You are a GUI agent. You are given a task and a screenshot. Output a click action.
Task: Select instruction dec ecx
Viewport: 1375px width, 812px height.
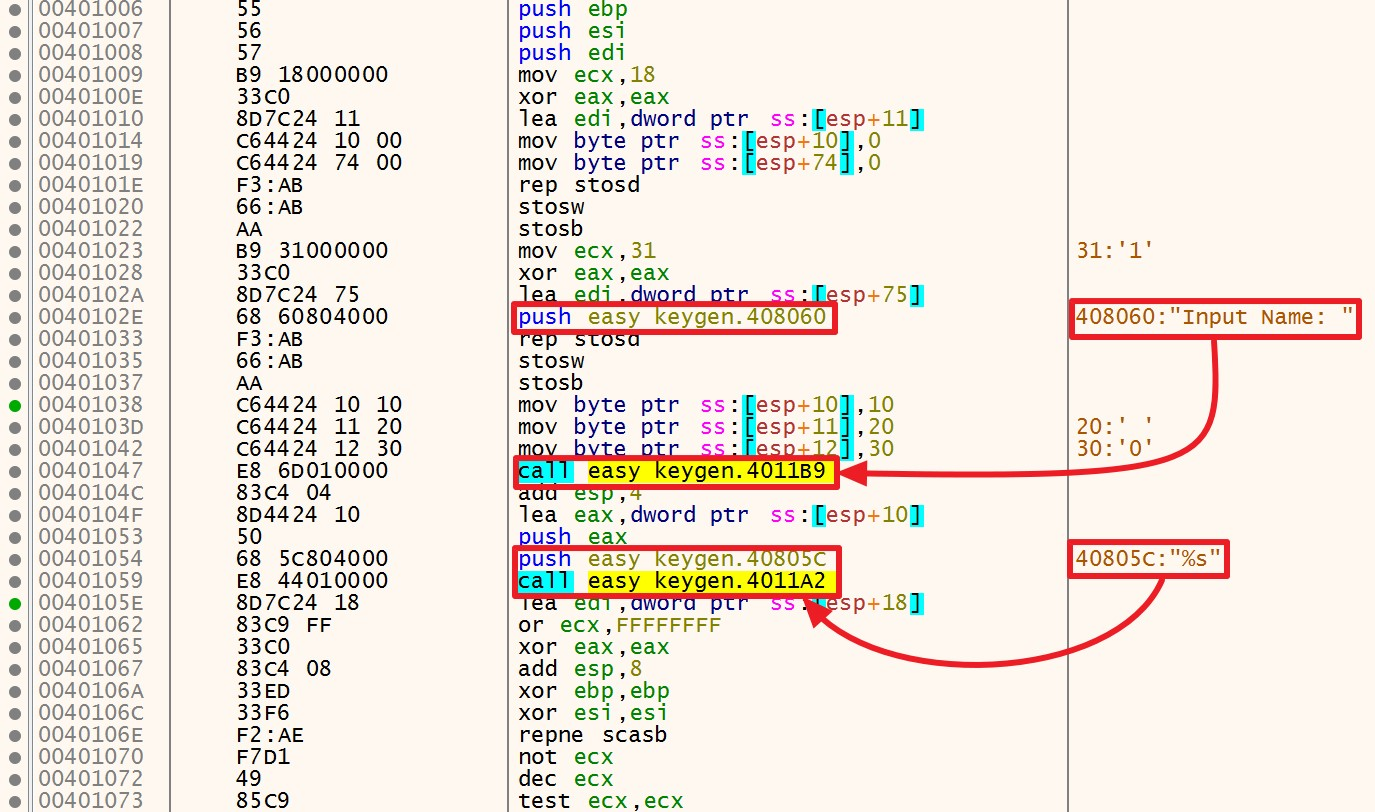[x=566, y=779]
